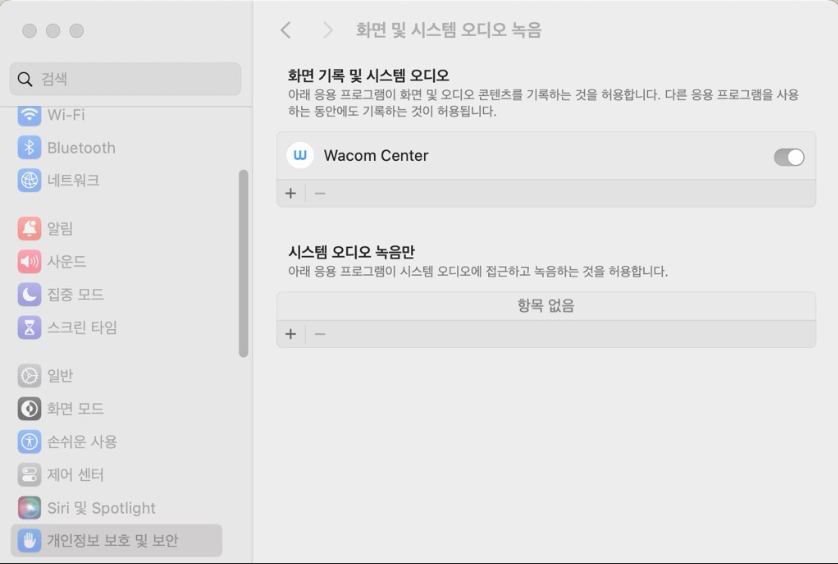Click the hand icon for 개인정보 보호 및 보안
Image resolution: width=838 pixels, height=564 pixels.
click(x=29, y=540)
